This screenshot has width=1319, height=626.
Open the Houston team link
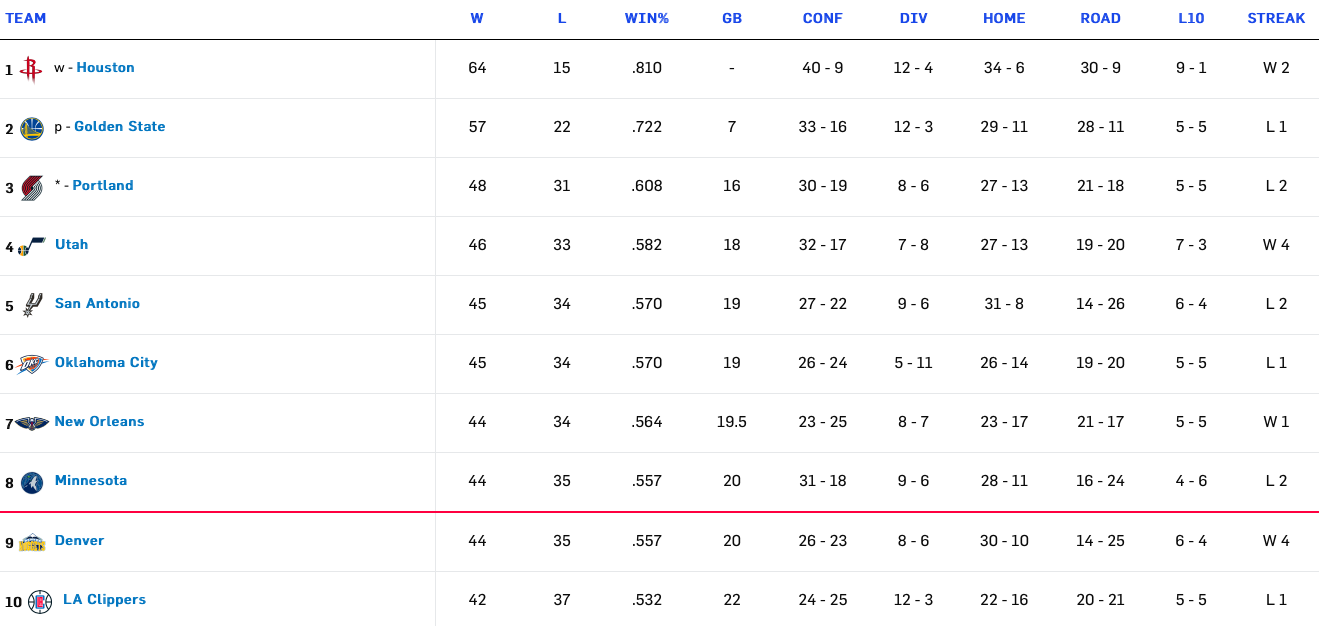(x=105, y=68)
